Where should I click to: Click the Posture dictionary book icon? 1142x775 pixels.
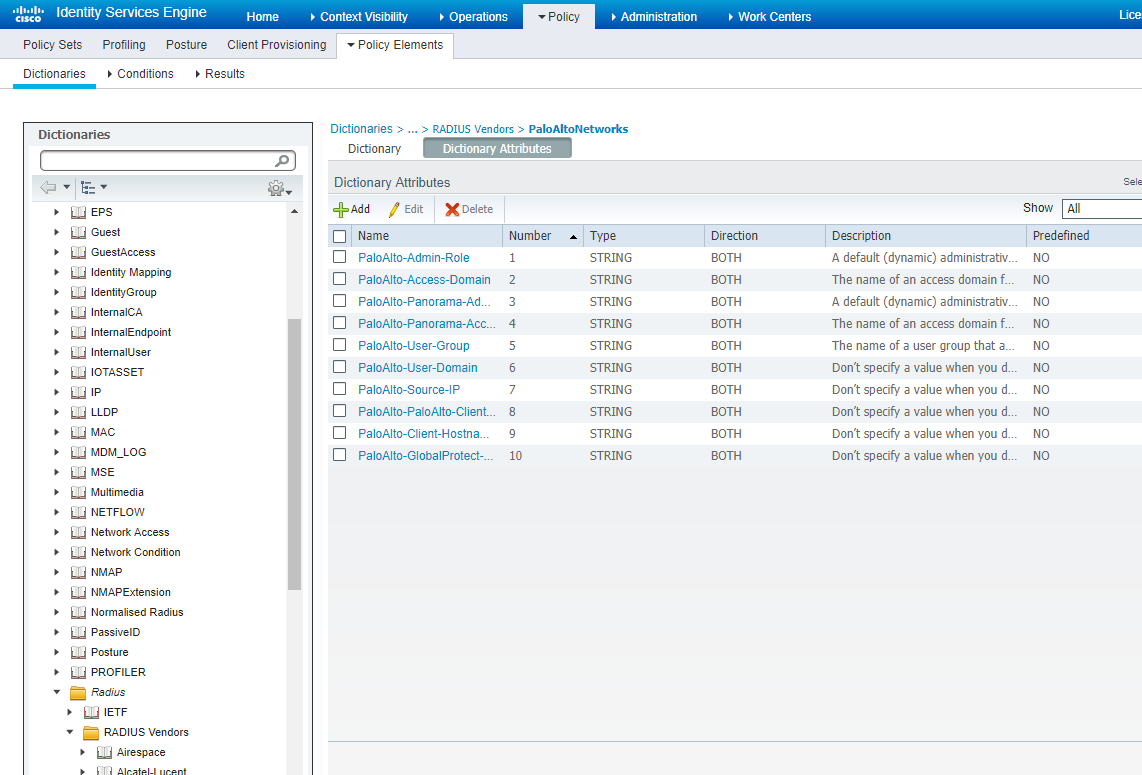pyautogui.click(x=79, y=652)
